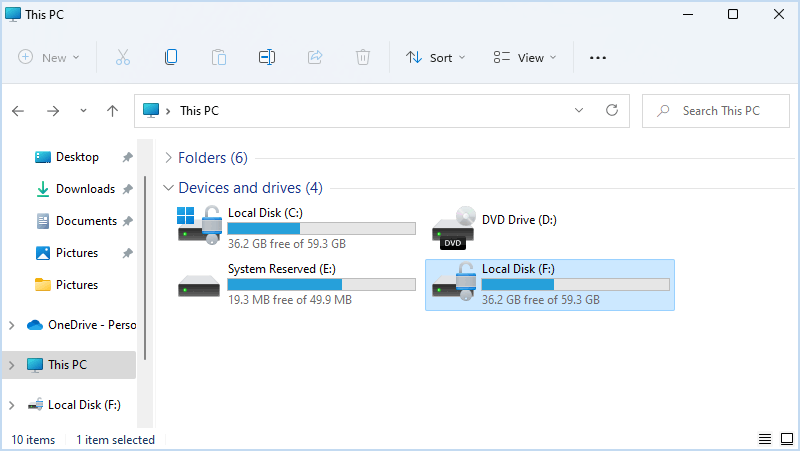Click '36.2 GB free of 59.3 GB' under F:
This screenshot has height=451, width=800.
tap(541, 300)
